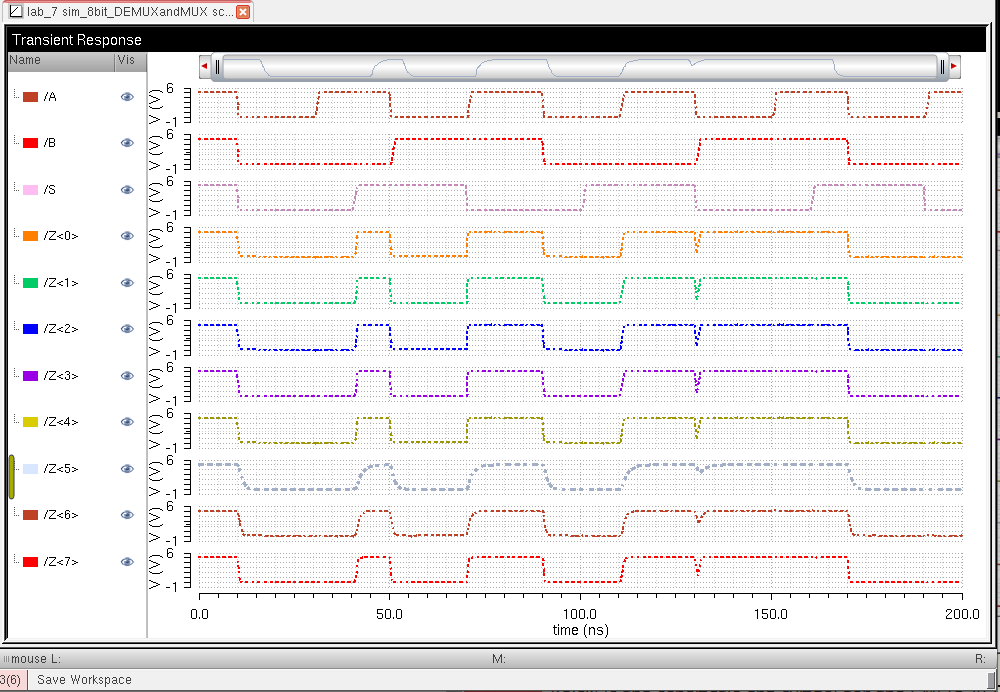Select the /S signal name
This screenshot has width=1000, height=692.
click(x=50, y=190)
